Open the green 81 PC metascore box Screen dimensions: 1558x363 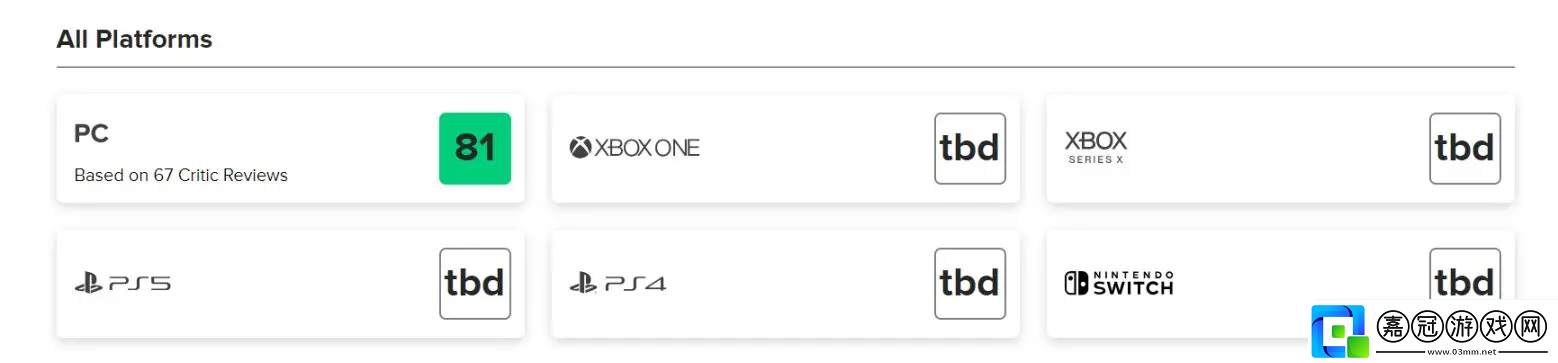coord(475,148)
